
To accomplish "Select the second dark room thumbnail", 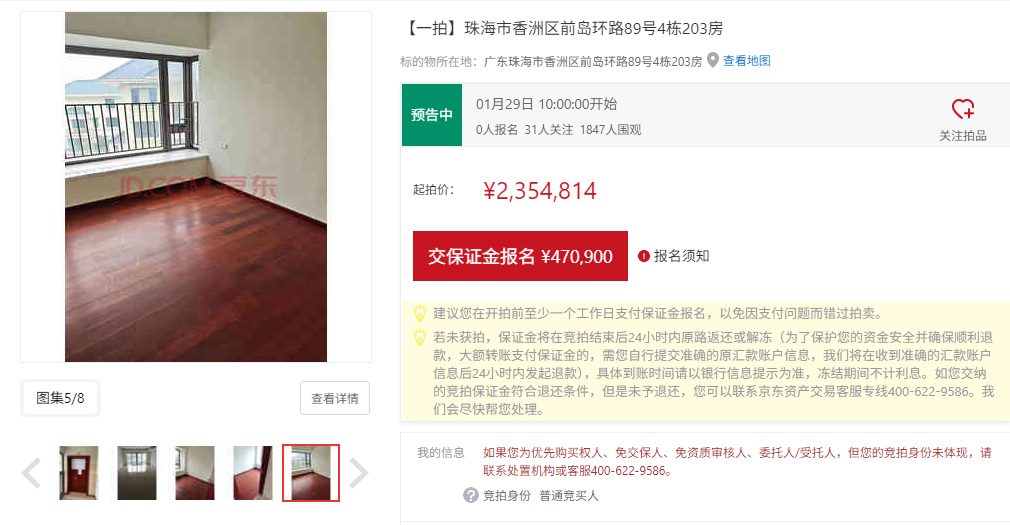I will pos(137,473).
